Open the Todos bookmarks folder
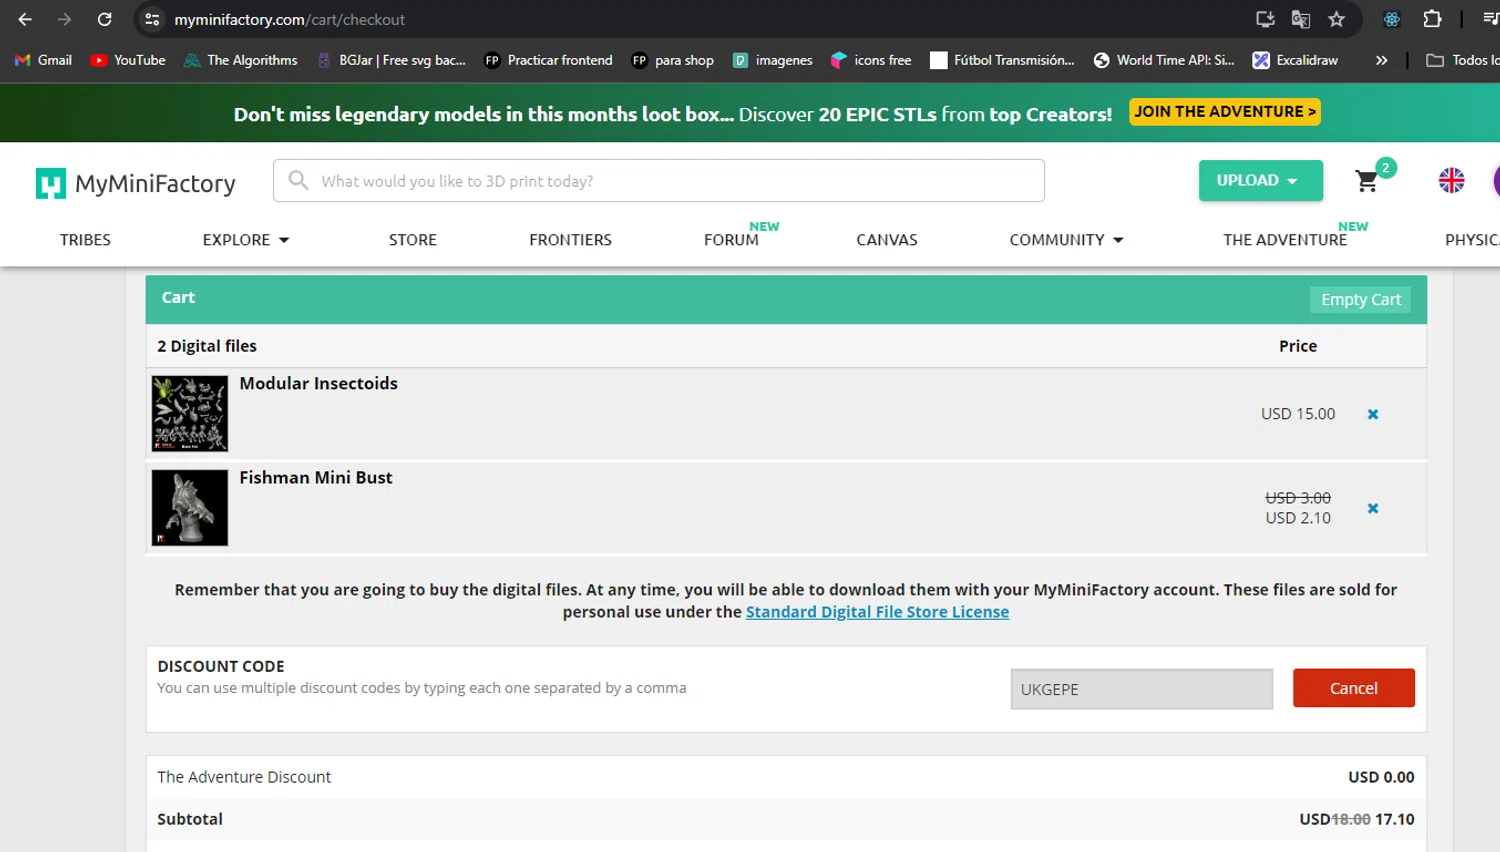 coord(1462,60)
